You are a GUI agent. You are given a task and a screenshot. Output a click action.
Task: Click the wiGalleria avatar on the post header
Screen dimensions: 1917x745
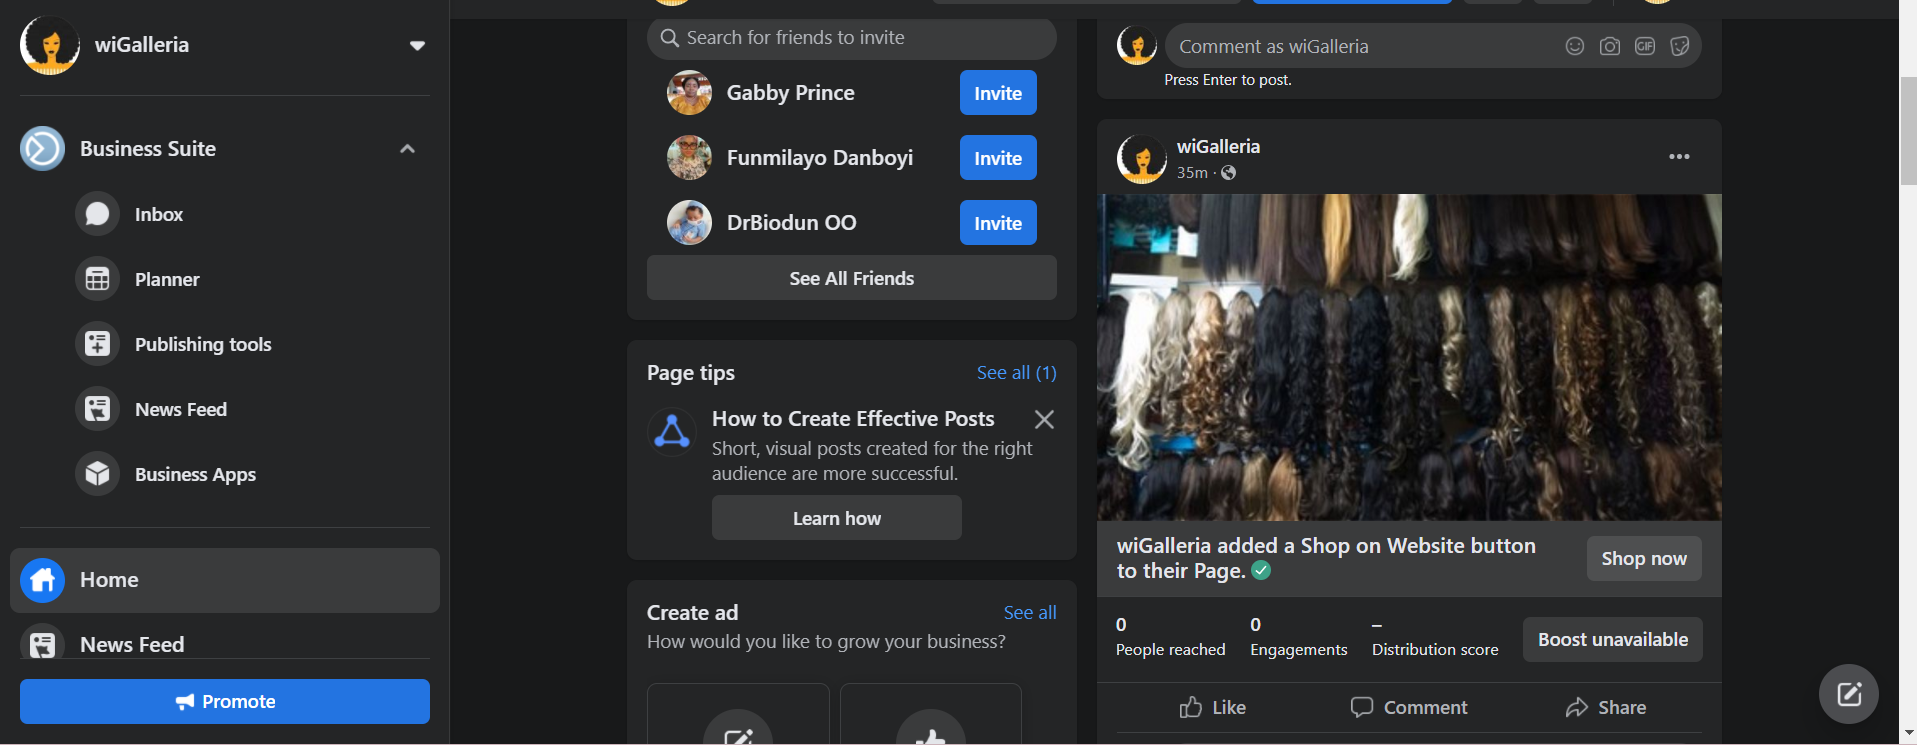coord(1142,158)
